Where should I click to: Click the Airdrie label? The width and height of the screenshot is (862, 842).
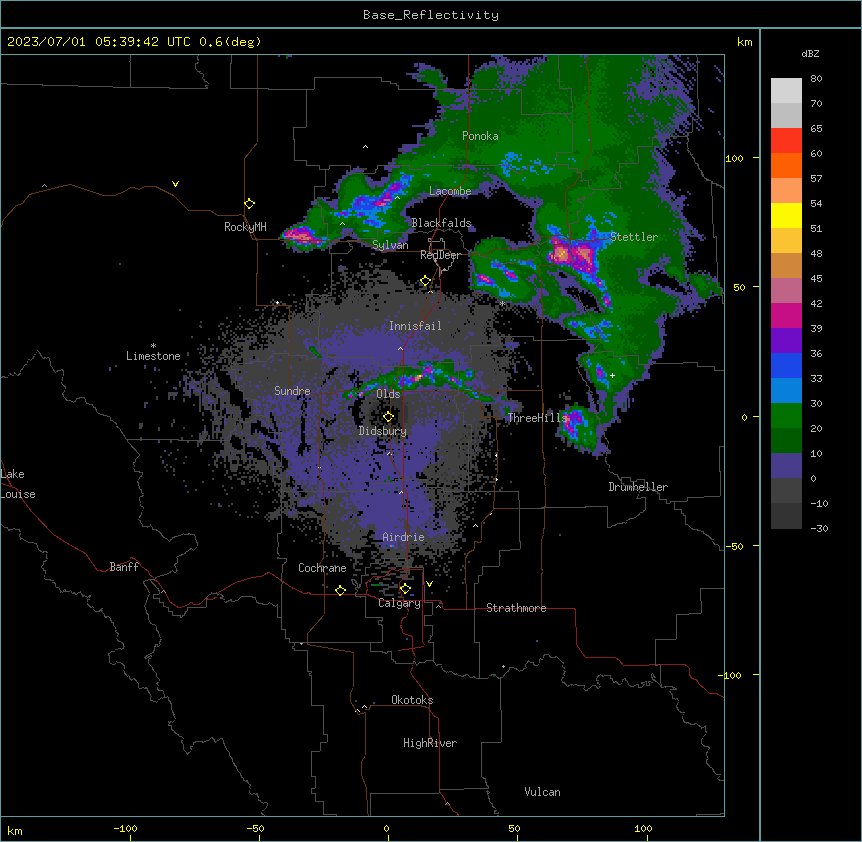403,537
